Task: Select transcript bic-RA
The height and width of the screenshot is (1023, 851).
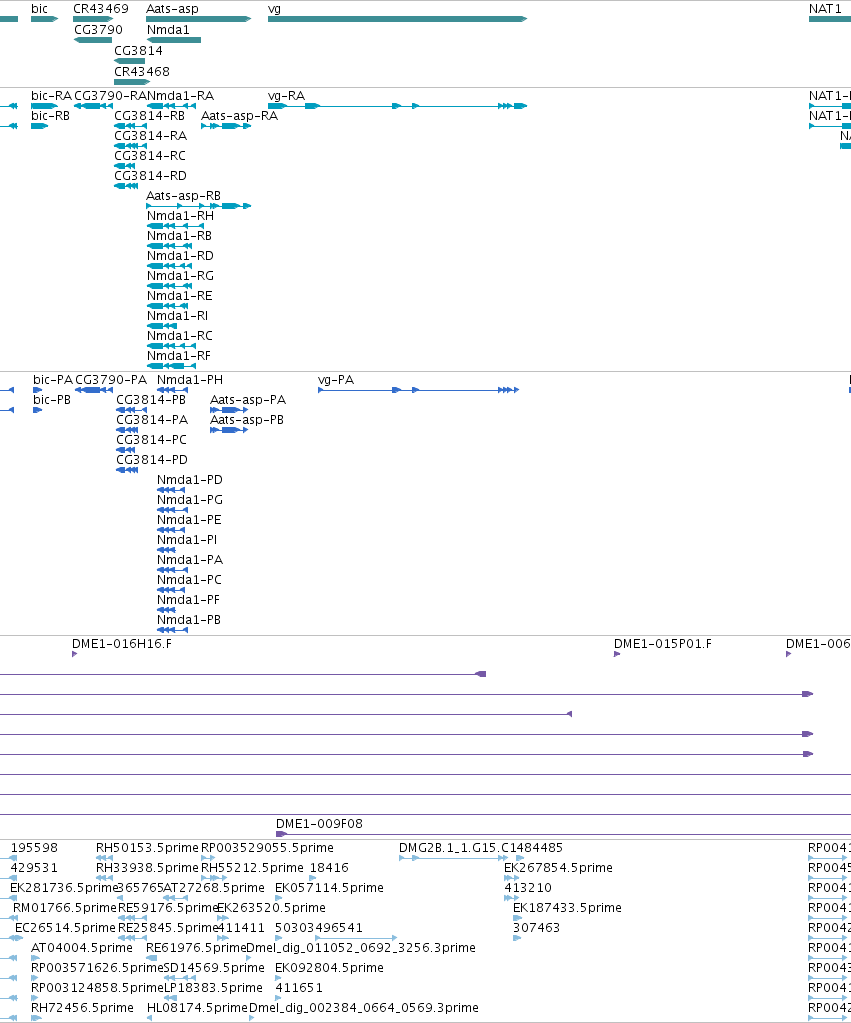Action: coord(52,96)
